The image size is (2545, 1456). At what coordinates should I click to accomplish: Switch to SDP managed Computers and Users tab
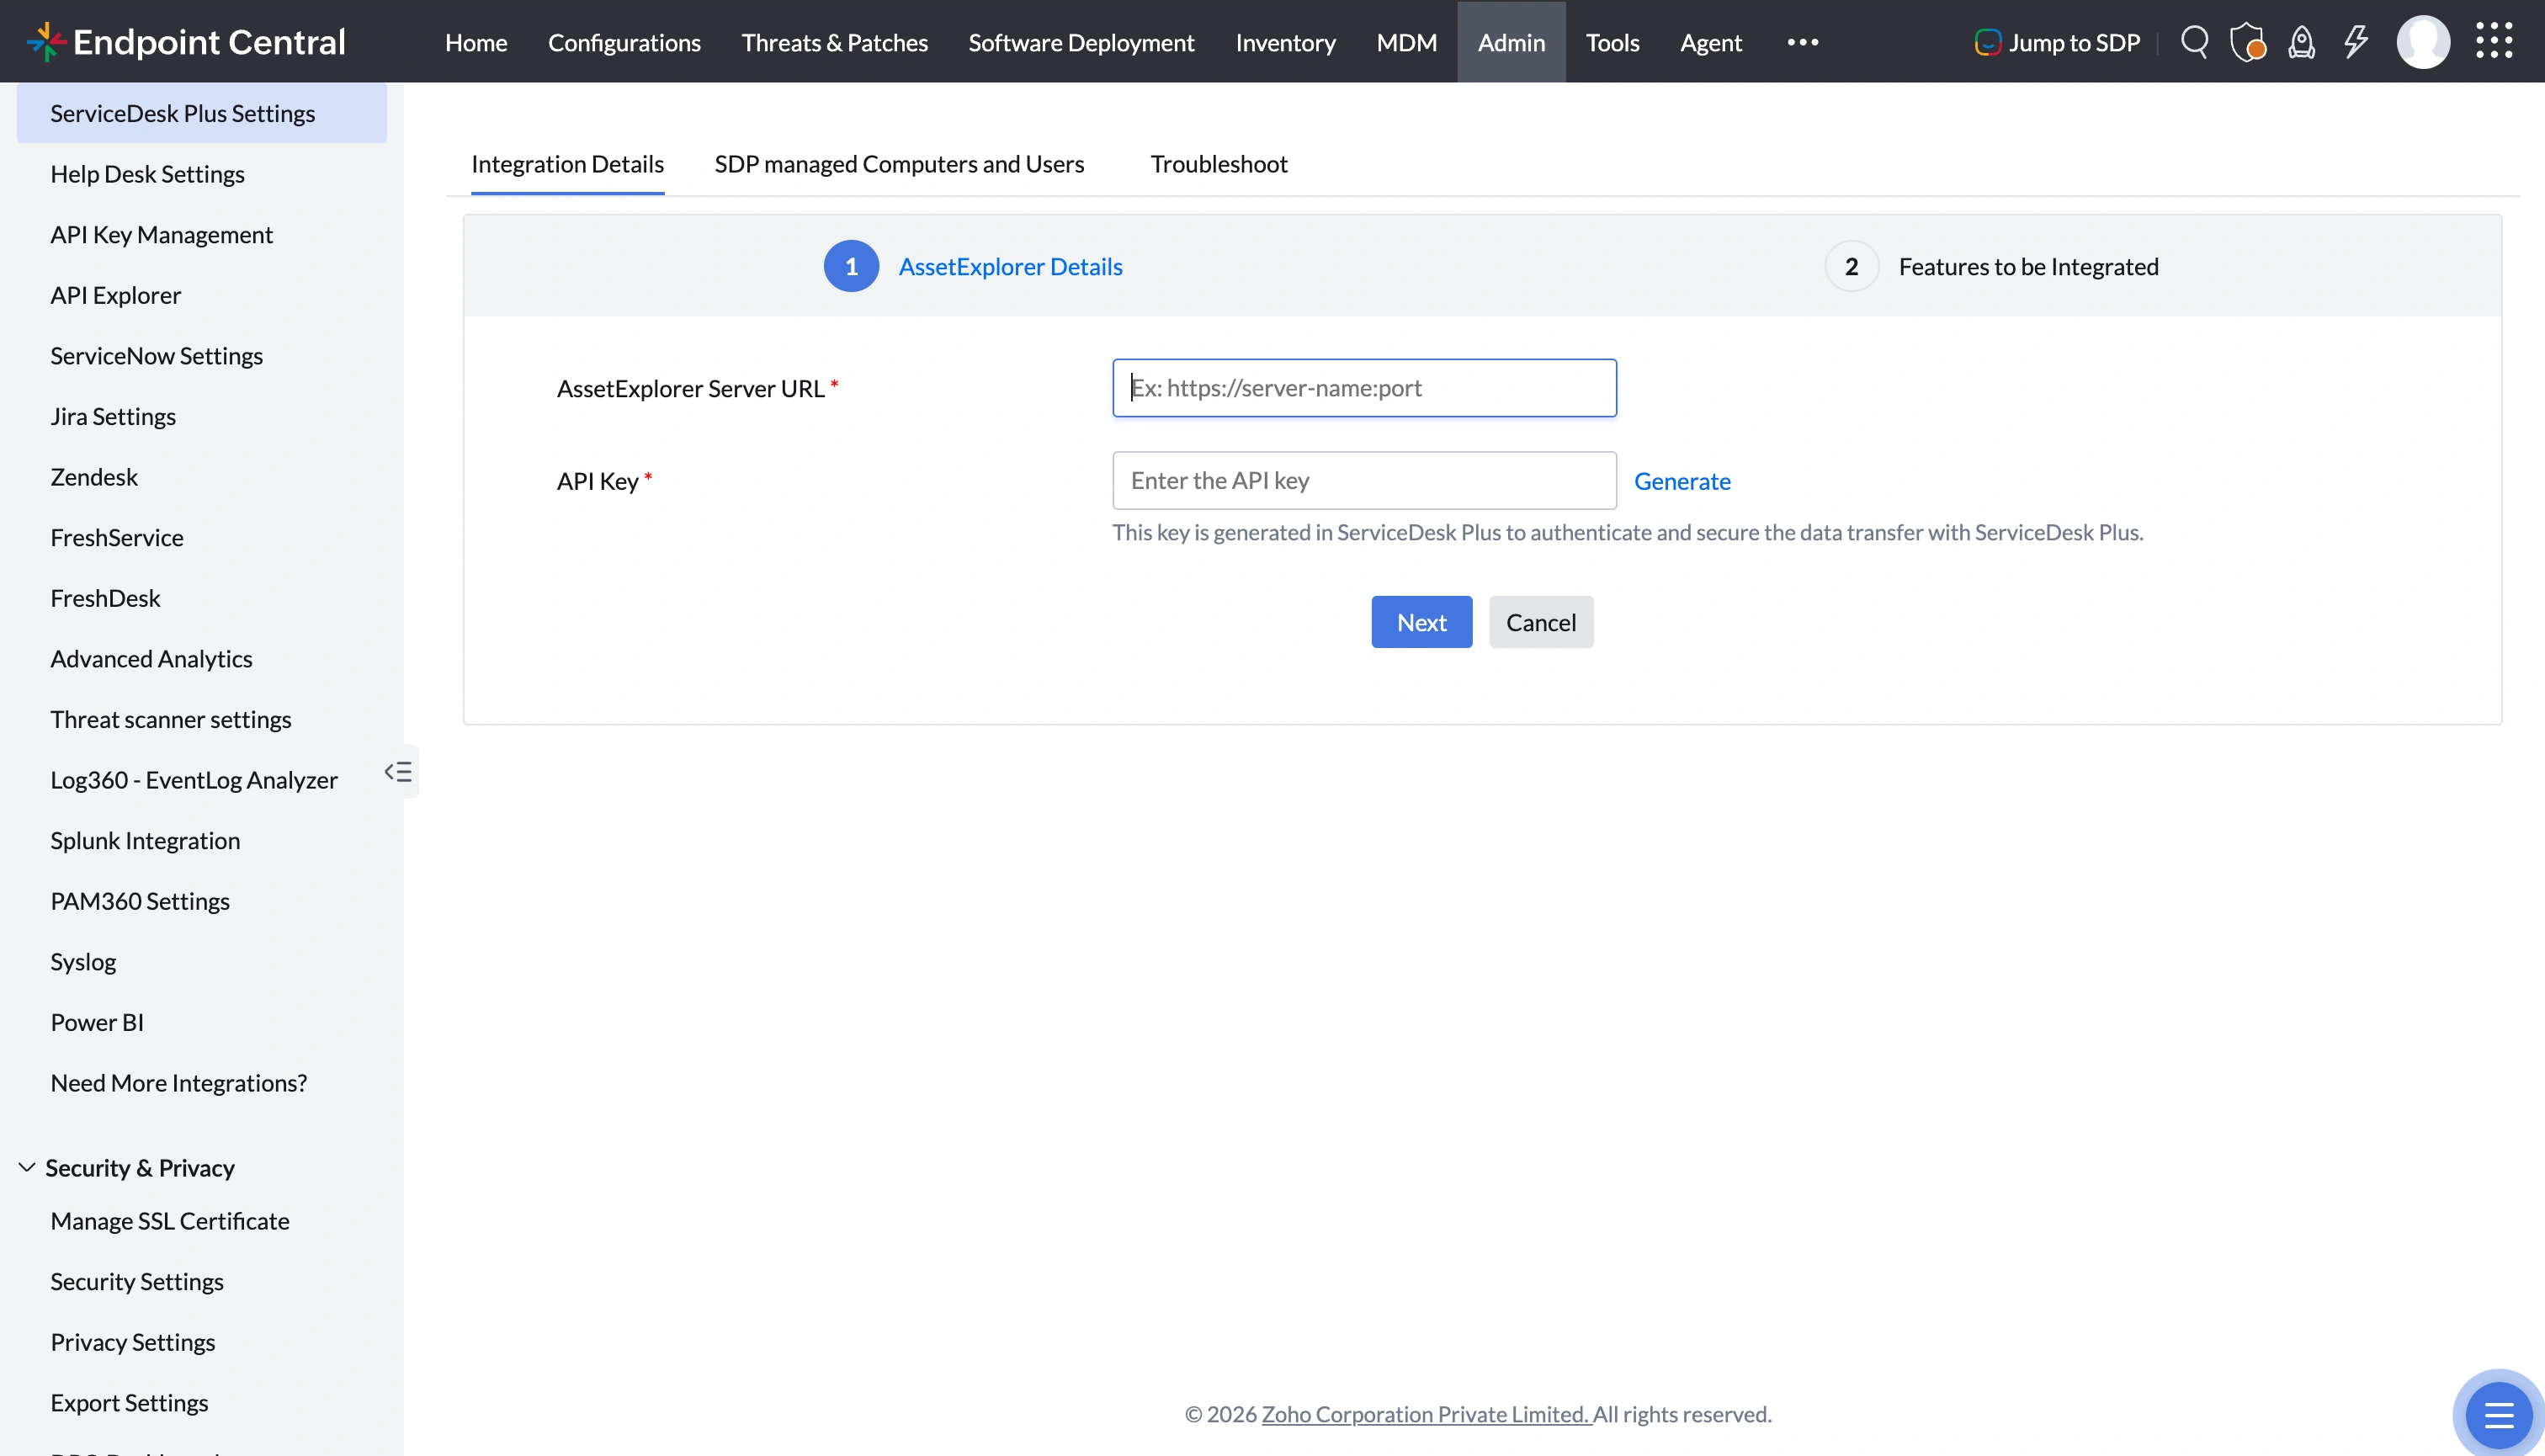coord(899,164)
